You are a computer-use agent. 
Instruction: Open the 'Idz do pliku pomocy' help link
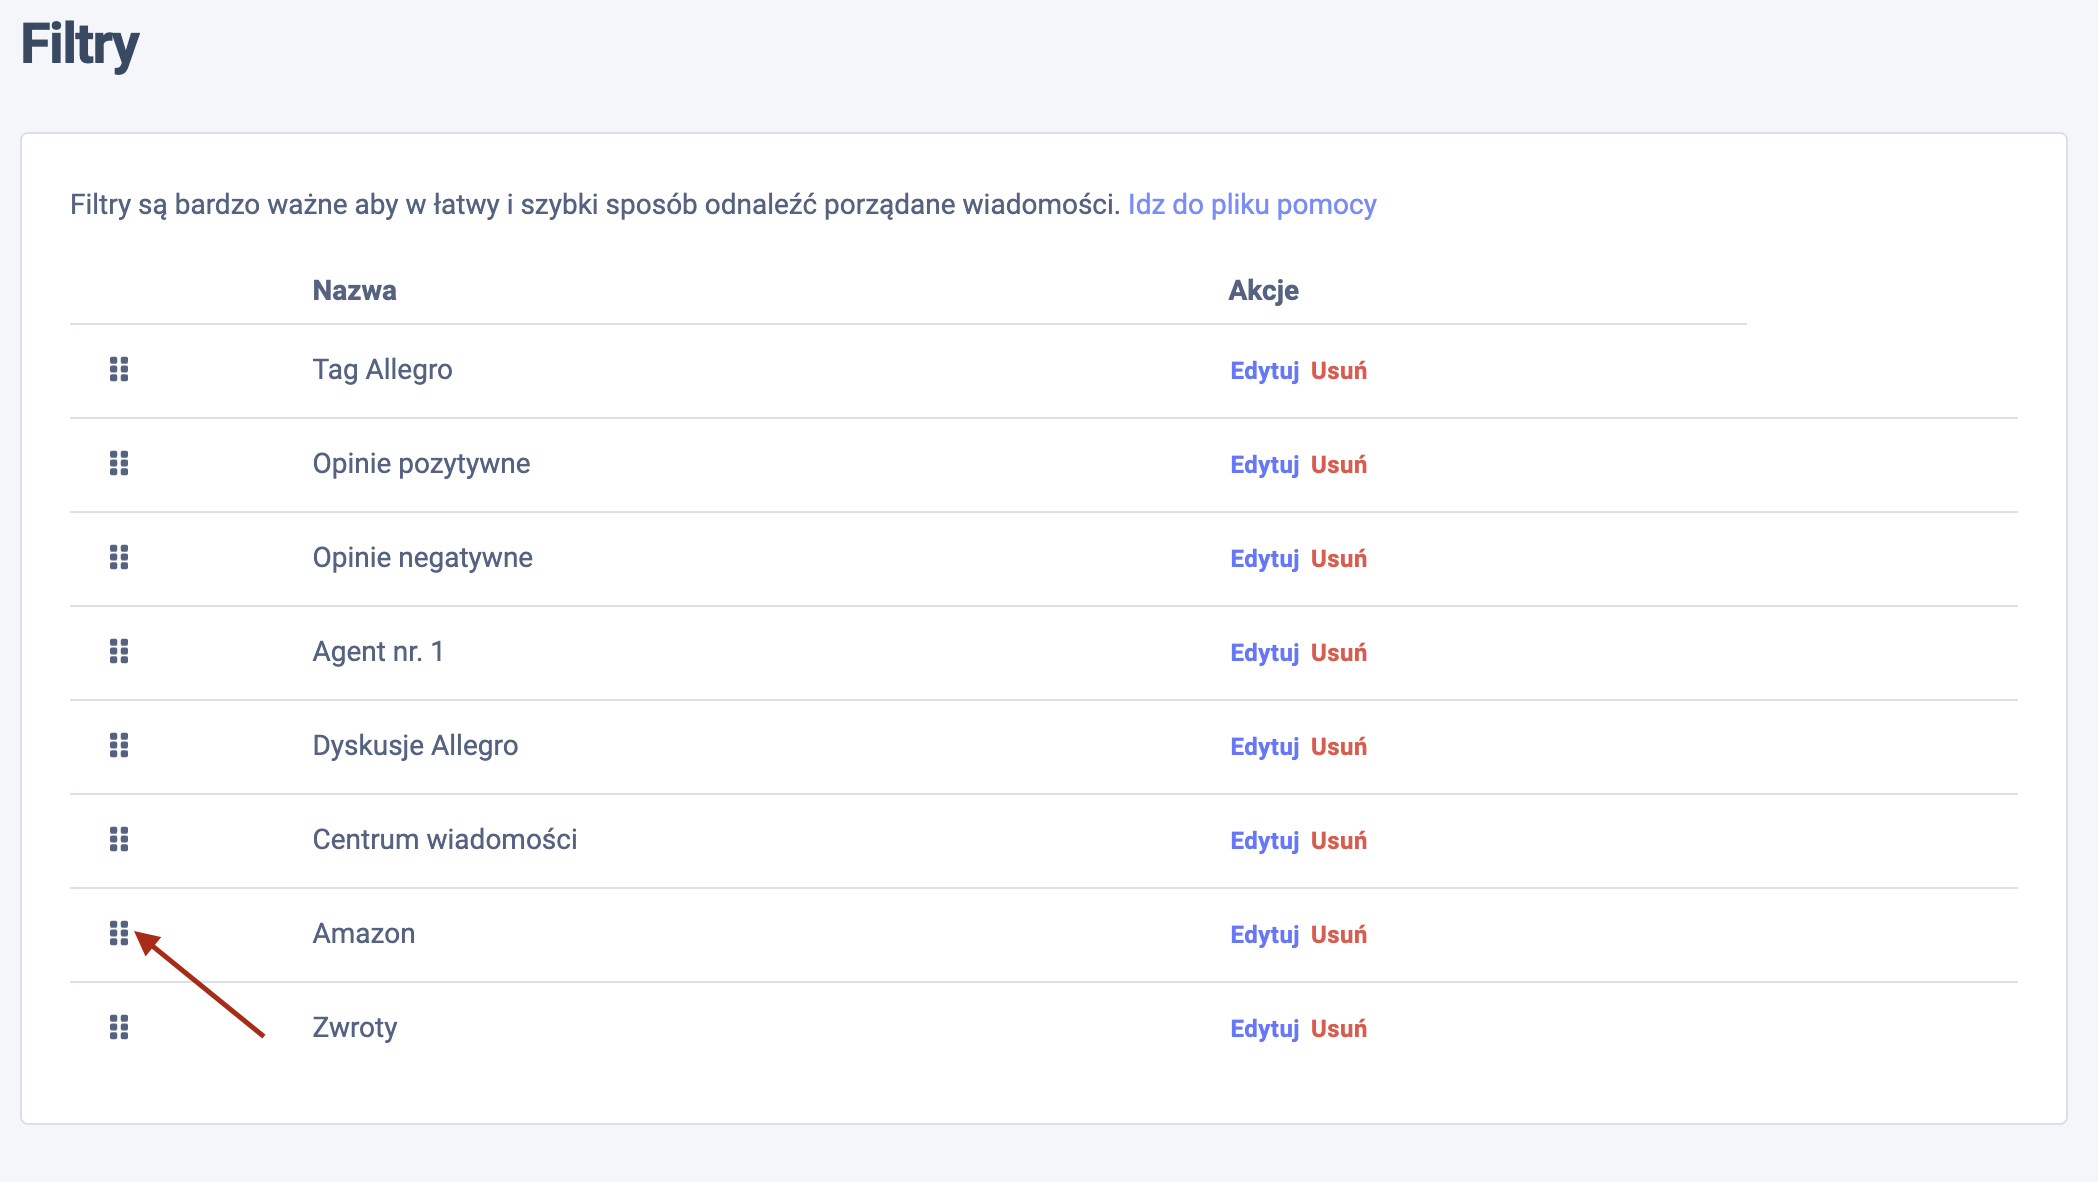coord(1252,205)
